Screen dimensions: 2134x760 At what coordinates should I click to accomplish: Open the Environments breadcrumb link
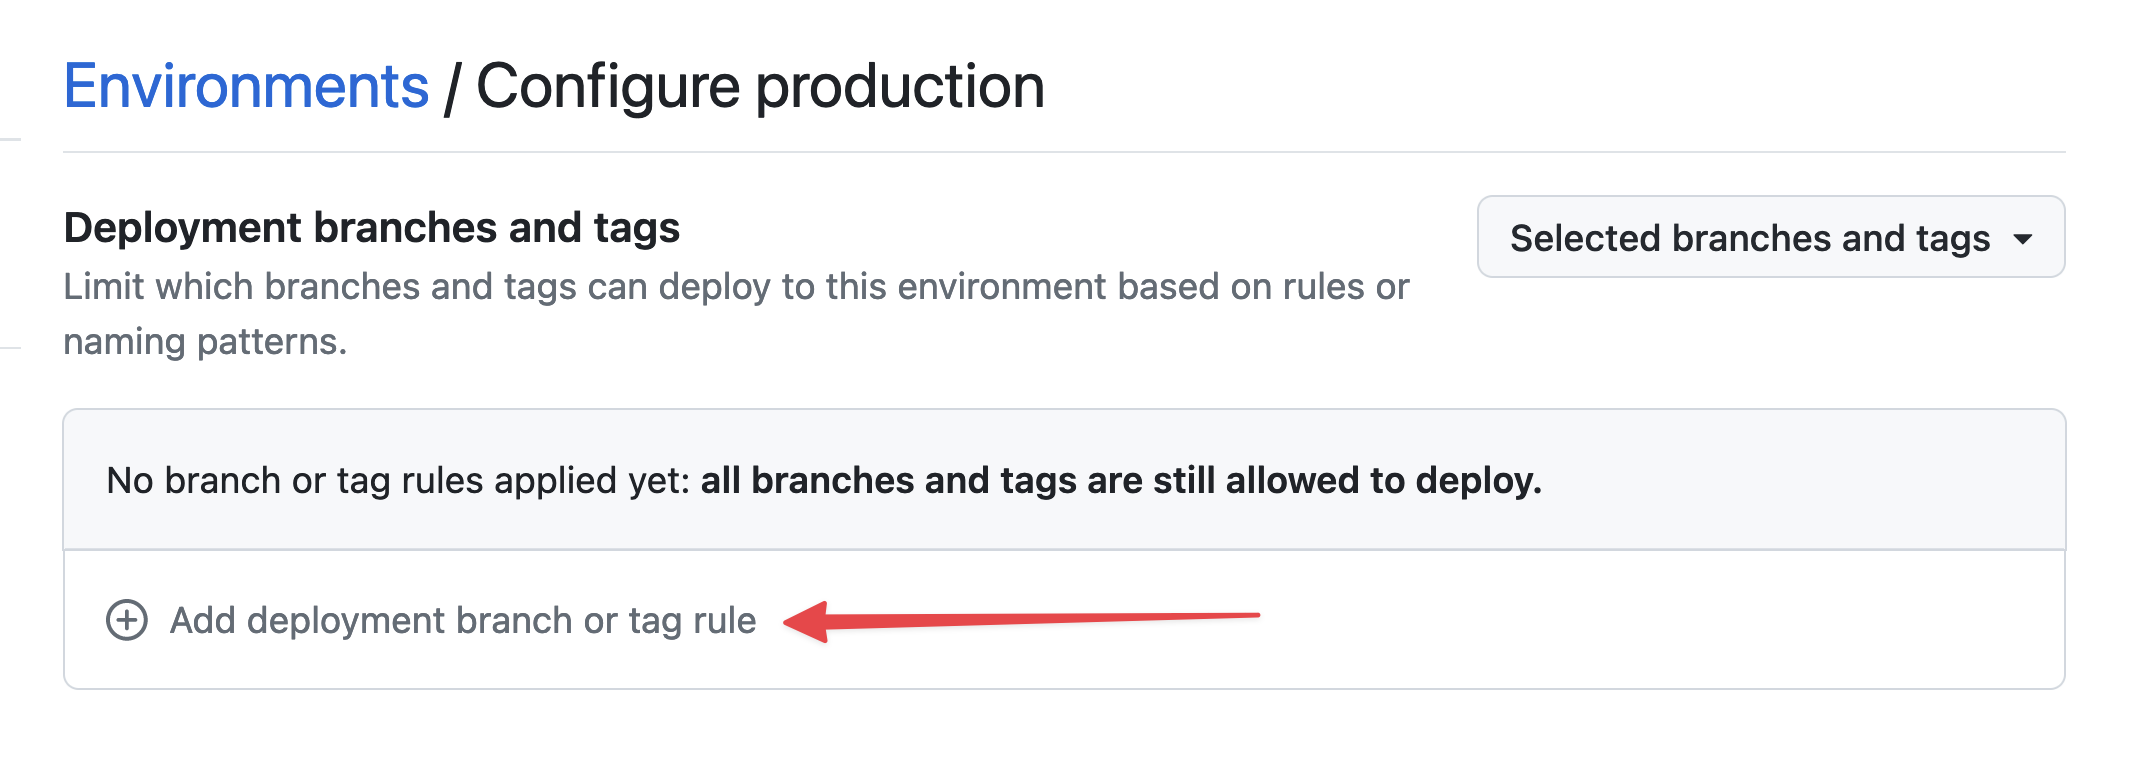click(246, 86)
